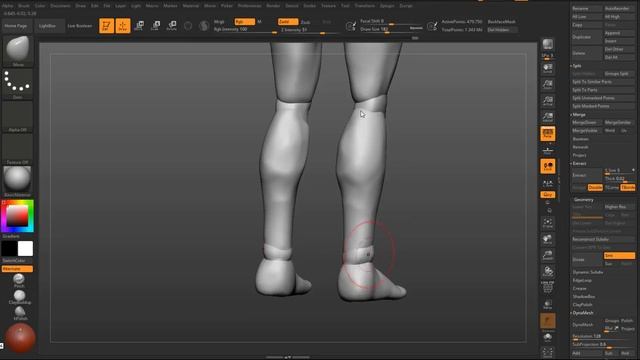Open the Brush menu

click(x=24, y=6)
